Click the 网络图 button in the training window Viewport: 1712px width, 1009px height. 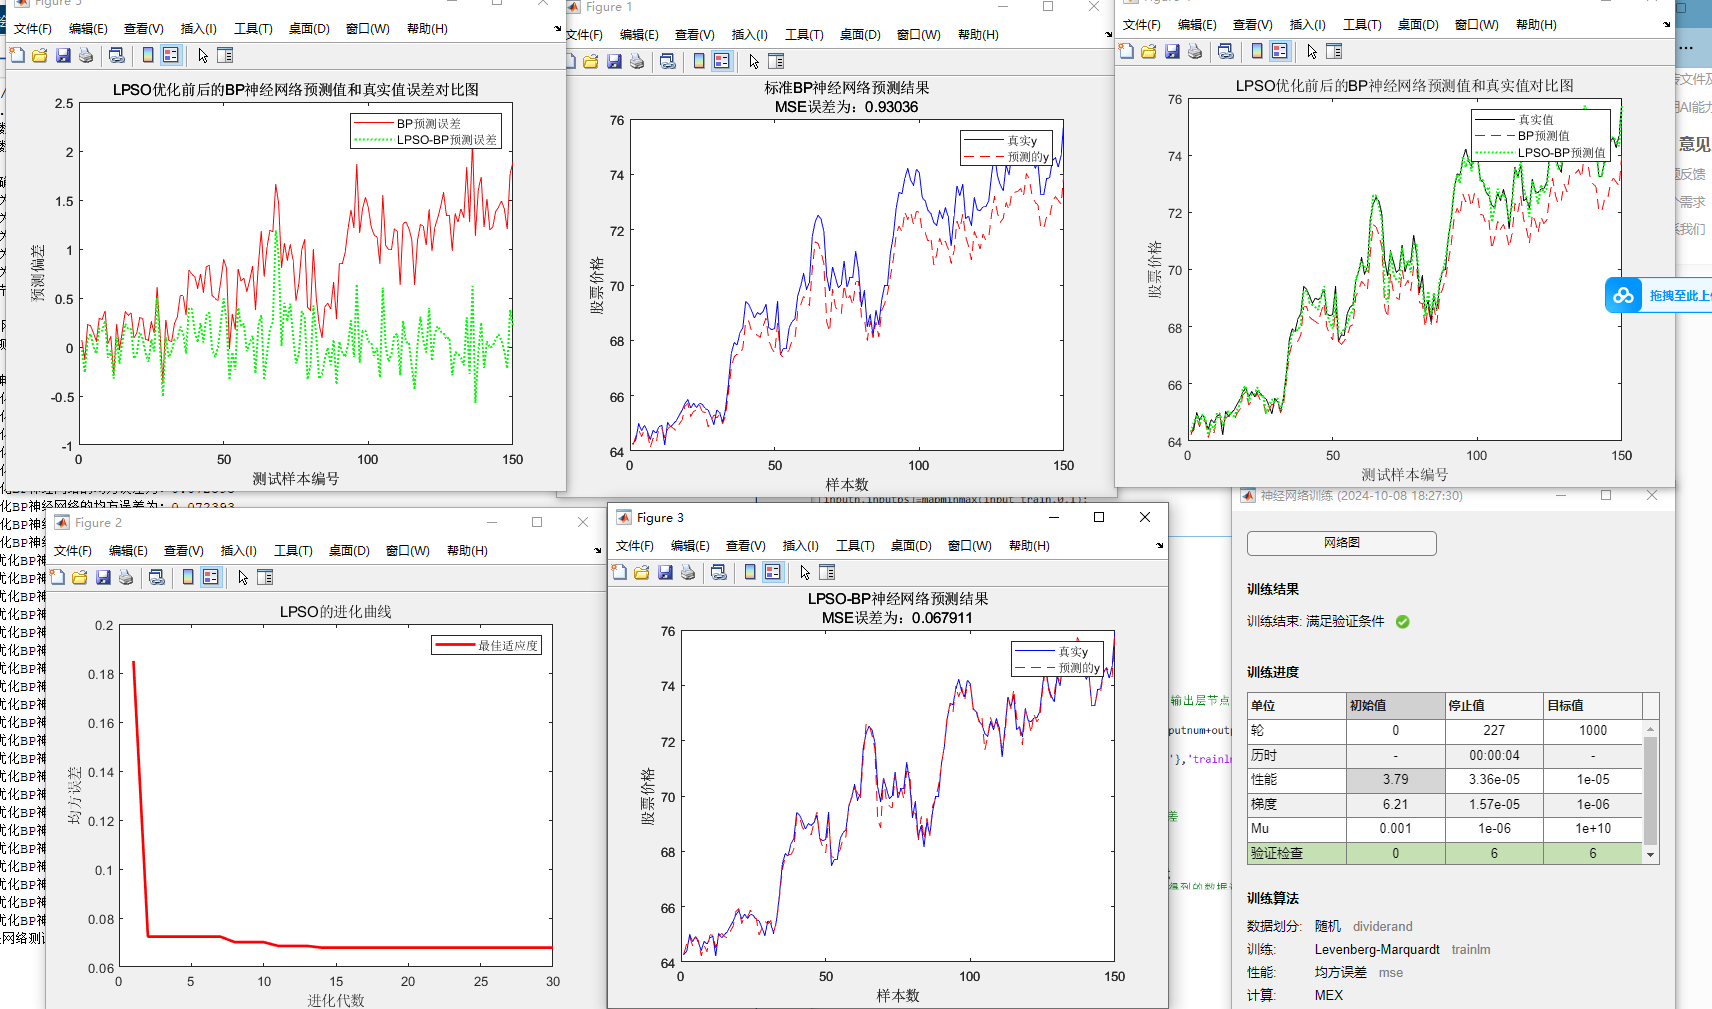pyautogui.click(x=1341, y=543)
